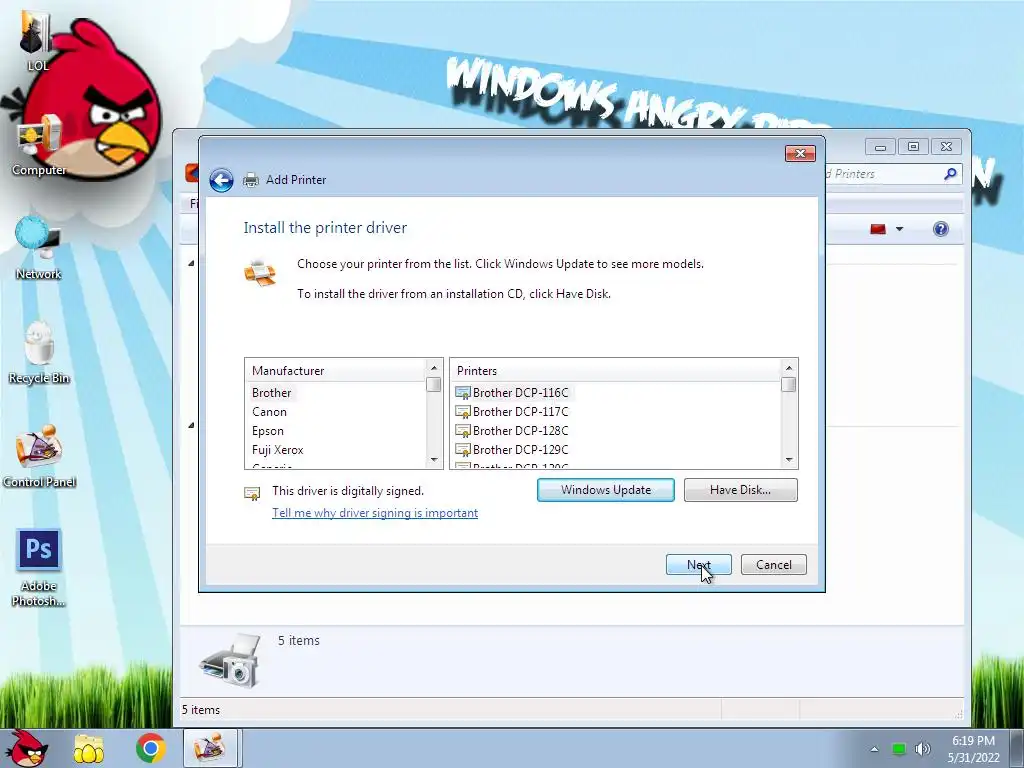Click the digitally signed certificate icon
The height and width of the screenshot is (768, 1024).
tap(252, 493)
